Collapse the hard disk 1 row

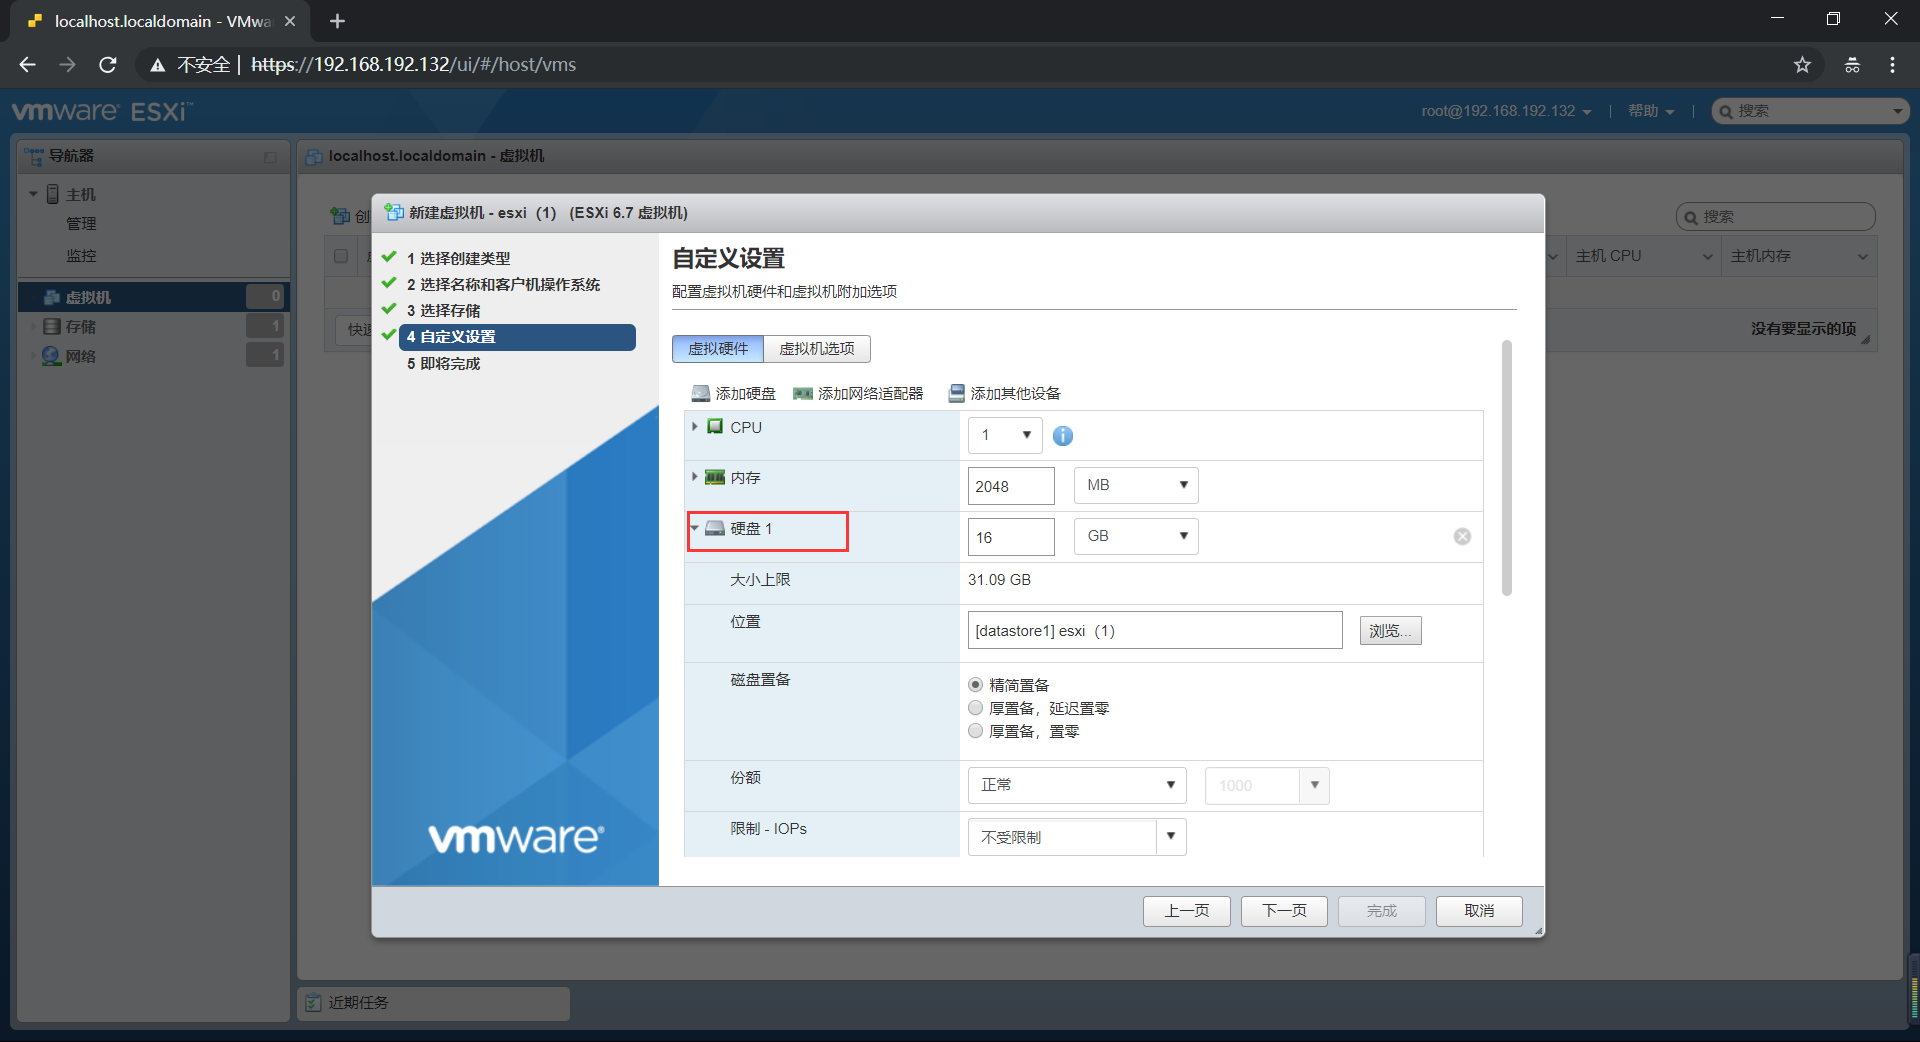coord(694,529)
